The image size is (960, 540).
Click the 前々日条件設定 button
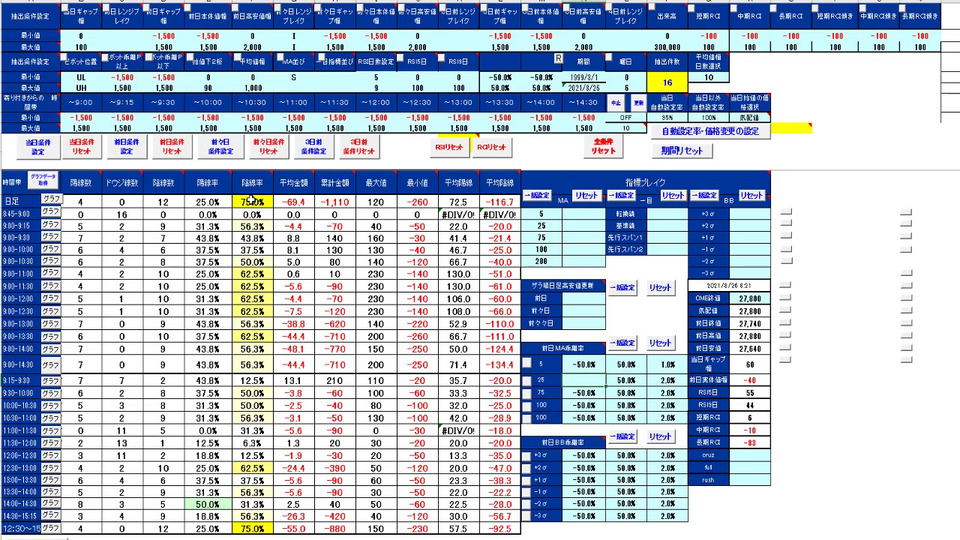[220, 147]
